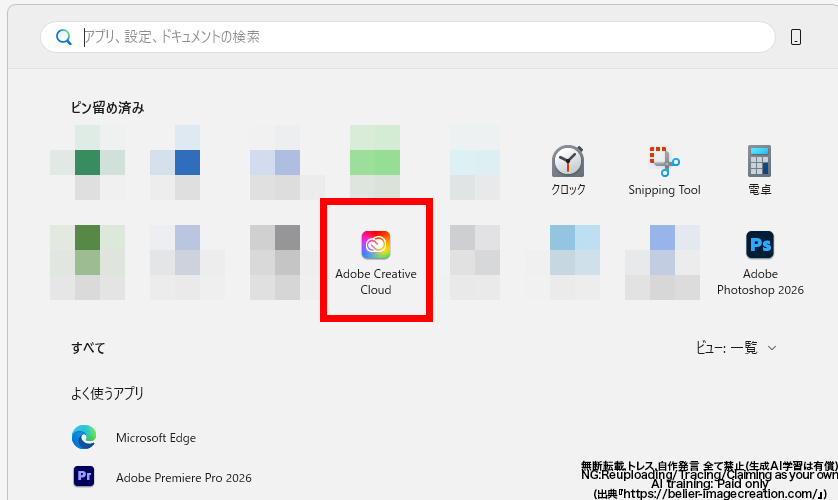Click the Microsoft Edge text label

(x=156, y=438)
